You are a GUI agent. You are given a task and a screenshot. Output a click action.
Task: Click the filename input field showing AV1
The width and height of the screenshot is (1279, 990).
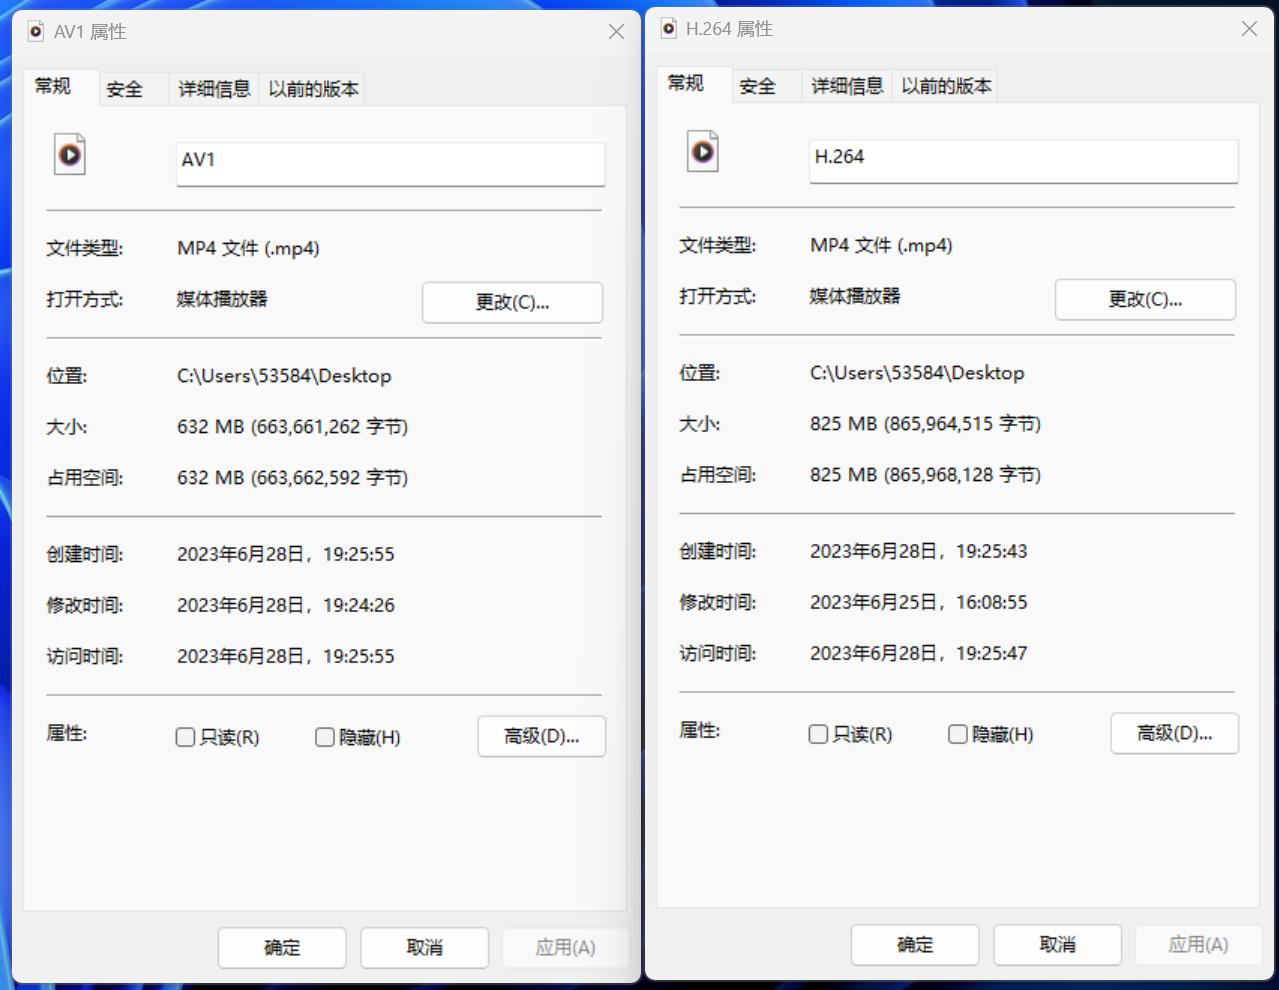click(389, 164)
